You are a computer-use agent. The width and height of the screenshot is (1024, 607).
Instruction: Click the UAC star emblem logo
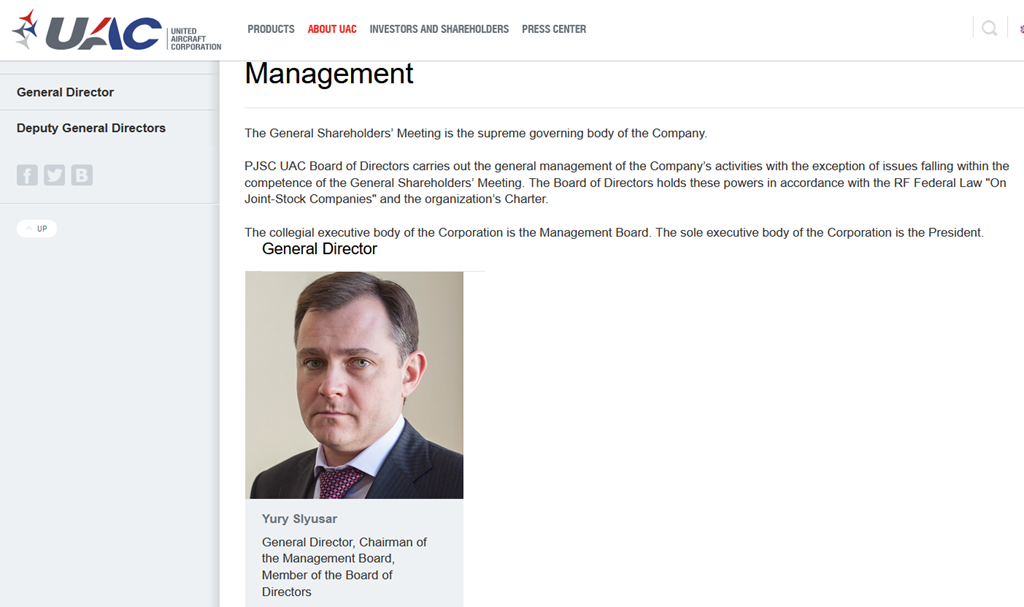(26, 29)
